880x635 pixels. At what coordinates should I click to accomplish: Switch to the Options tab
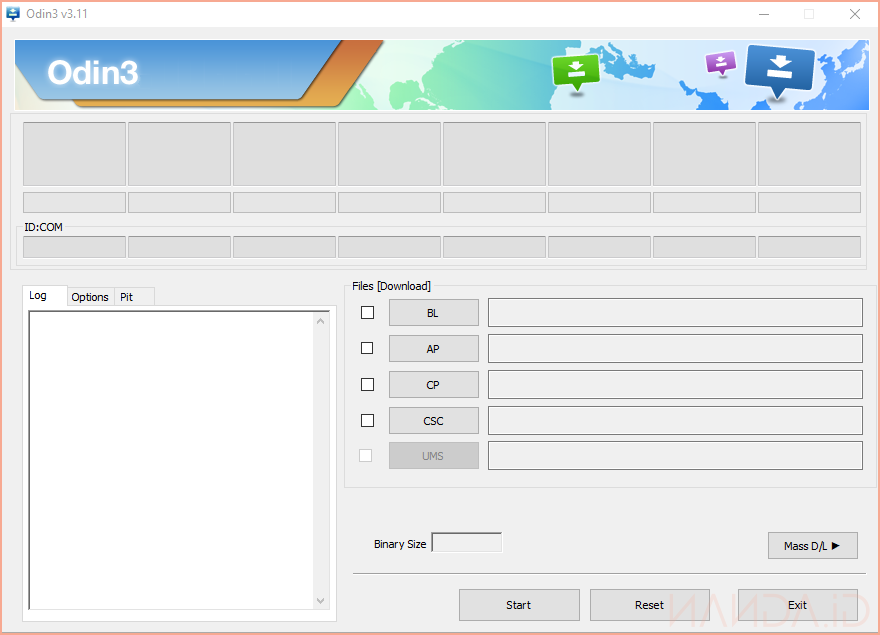pyautogui.click(x=90, y=297)
